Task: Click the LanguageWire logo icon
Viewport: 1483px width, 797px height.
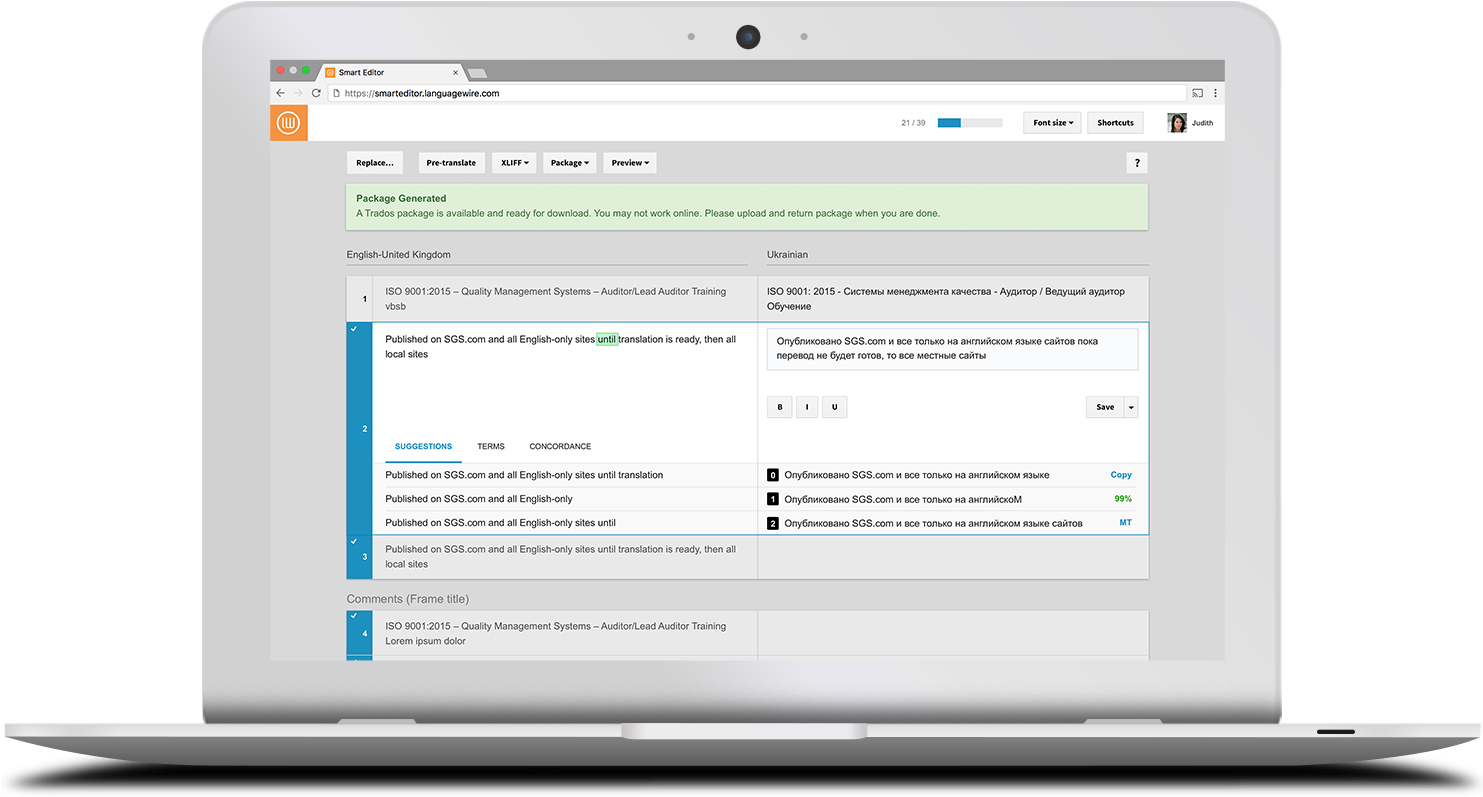Action: pyautogui.click(x=288, y=122)
